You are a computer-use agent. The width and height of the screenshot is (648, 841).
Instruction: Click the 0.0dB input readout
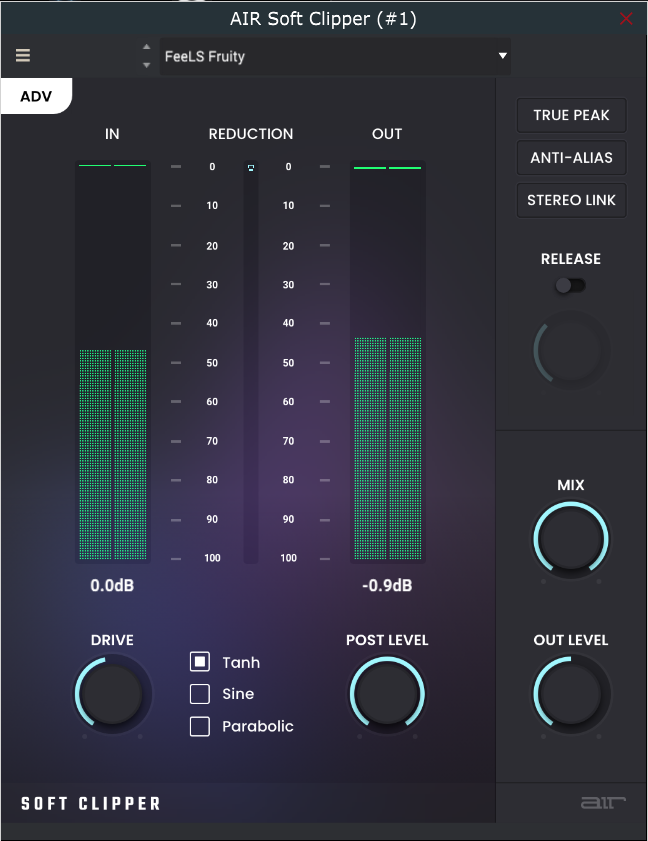point(112,585)
